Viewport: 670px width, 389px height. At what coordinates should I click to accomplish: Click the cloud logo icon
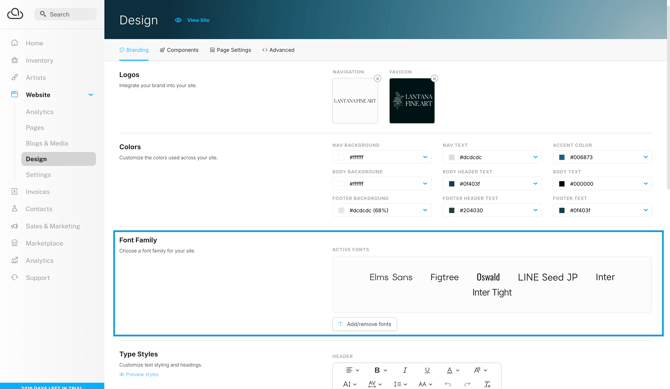15,14
